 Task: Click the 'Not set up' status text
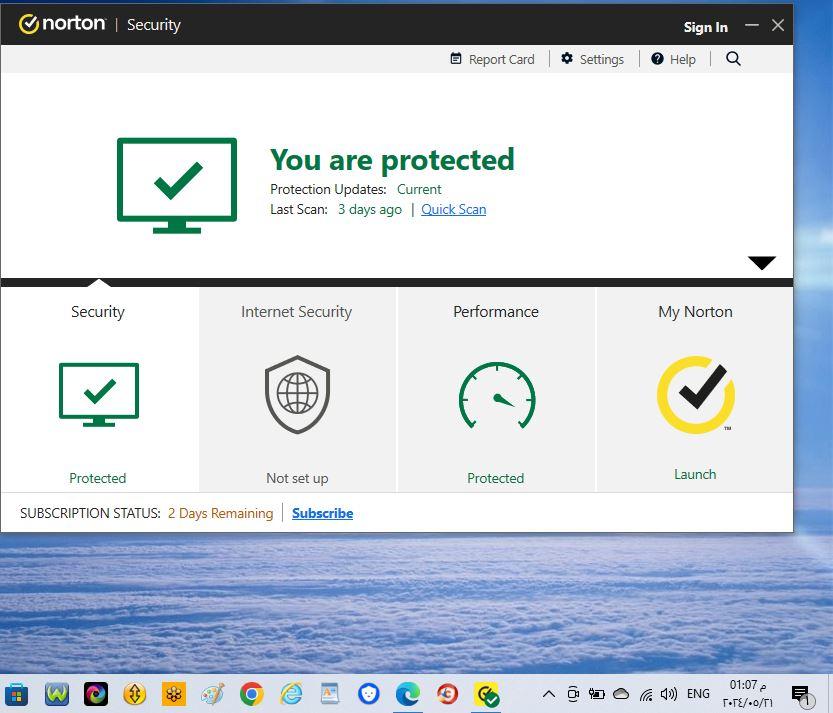[x=298, y=478]
